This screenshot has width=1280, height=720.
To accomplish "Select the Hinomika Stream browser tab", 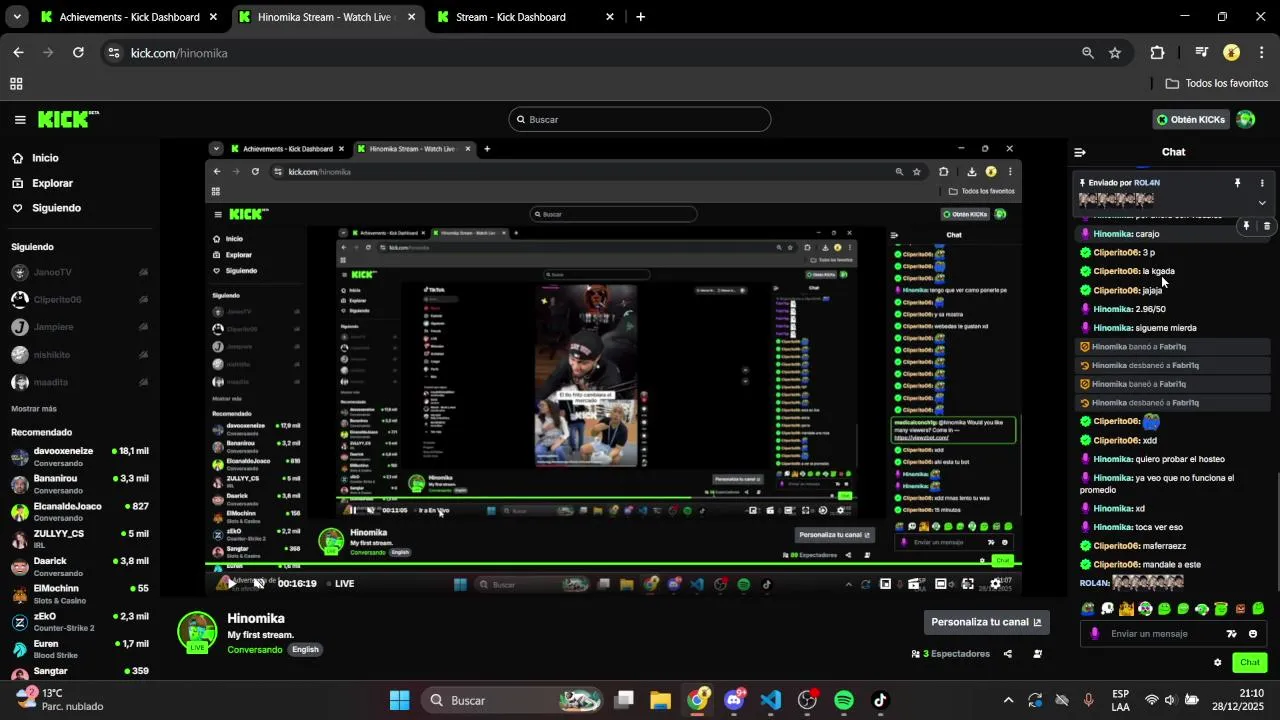I will point(328,17).
